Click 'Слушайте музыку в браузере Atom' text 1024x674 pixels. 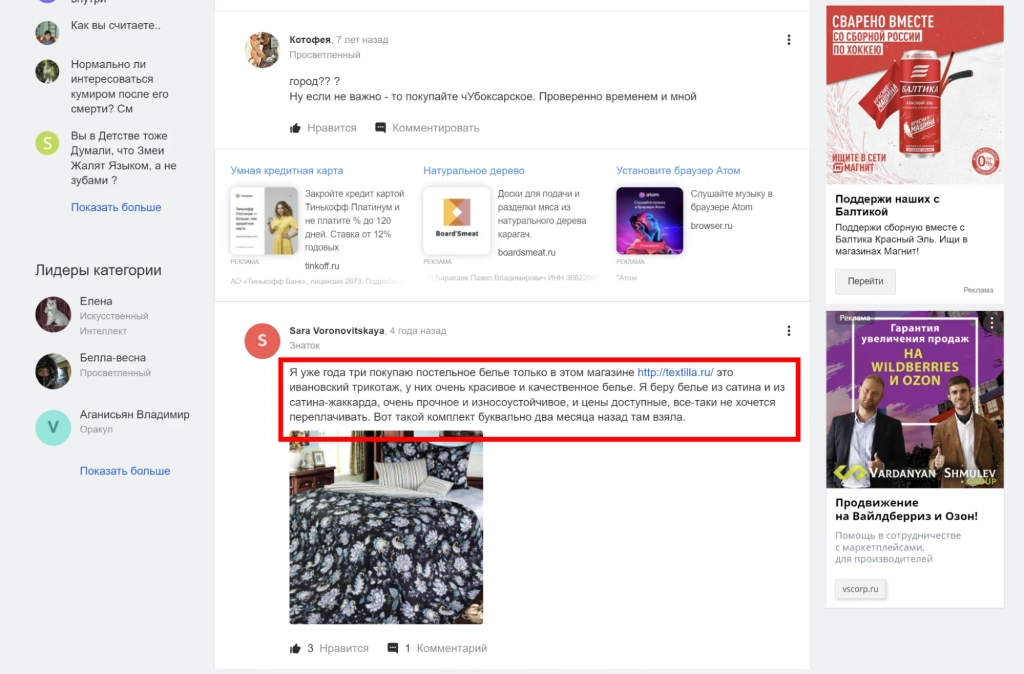(731, 201)
